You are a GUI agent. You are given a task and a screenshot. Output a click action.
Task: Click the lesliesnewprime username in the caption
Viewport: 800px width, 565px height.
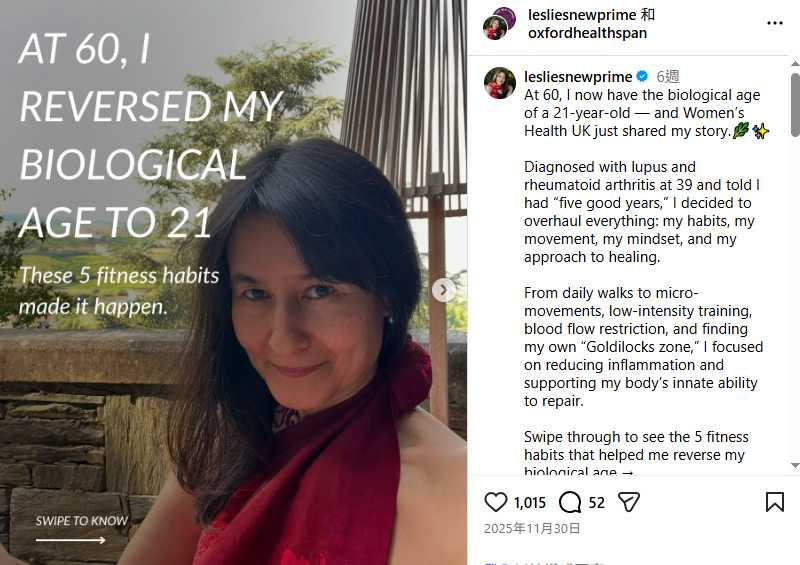point(578,77)
